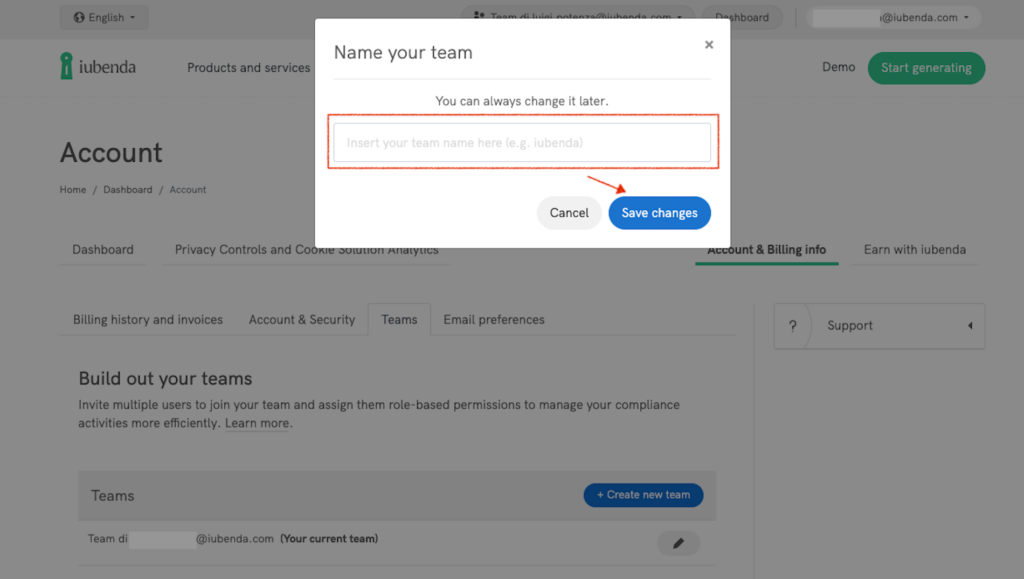The image size is (1024, 579).
Task: Click the Start generating button
Action: [926, 68]
